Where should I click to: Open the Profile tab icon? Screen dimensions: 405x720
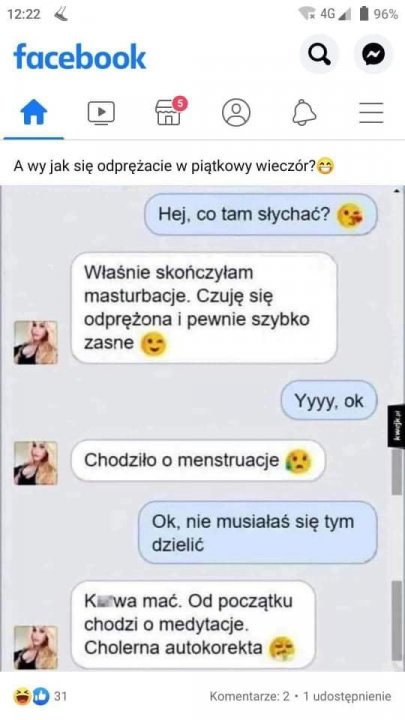coord(236,112)
